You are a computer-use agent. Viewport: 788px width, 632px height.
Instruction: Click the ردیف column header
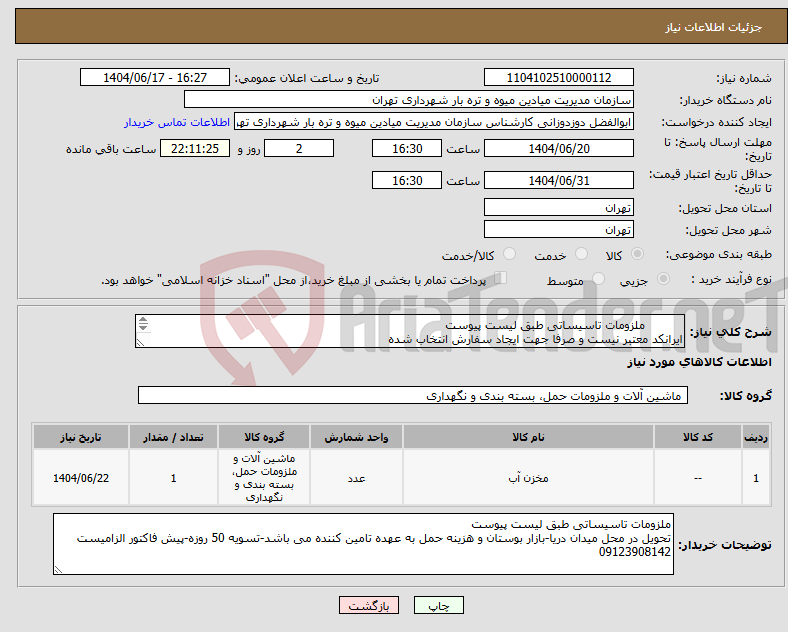tap(756, 437)
